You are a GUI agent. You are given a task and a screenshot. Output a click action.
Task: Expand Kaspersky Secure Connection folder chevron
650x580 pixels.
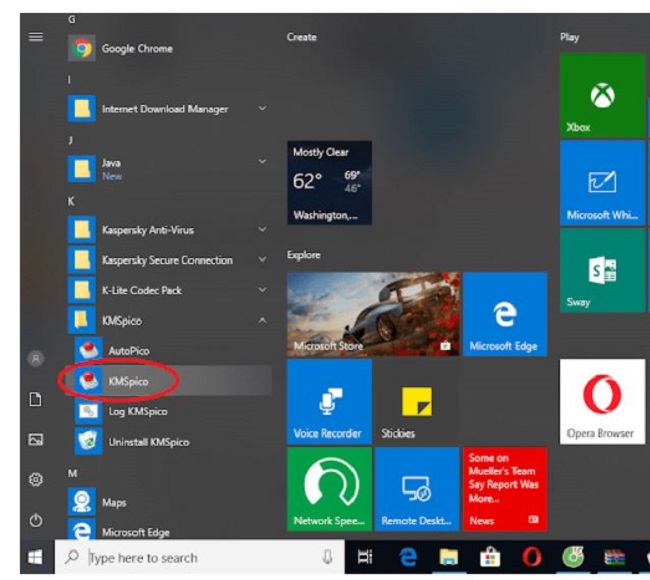[262, 260]
